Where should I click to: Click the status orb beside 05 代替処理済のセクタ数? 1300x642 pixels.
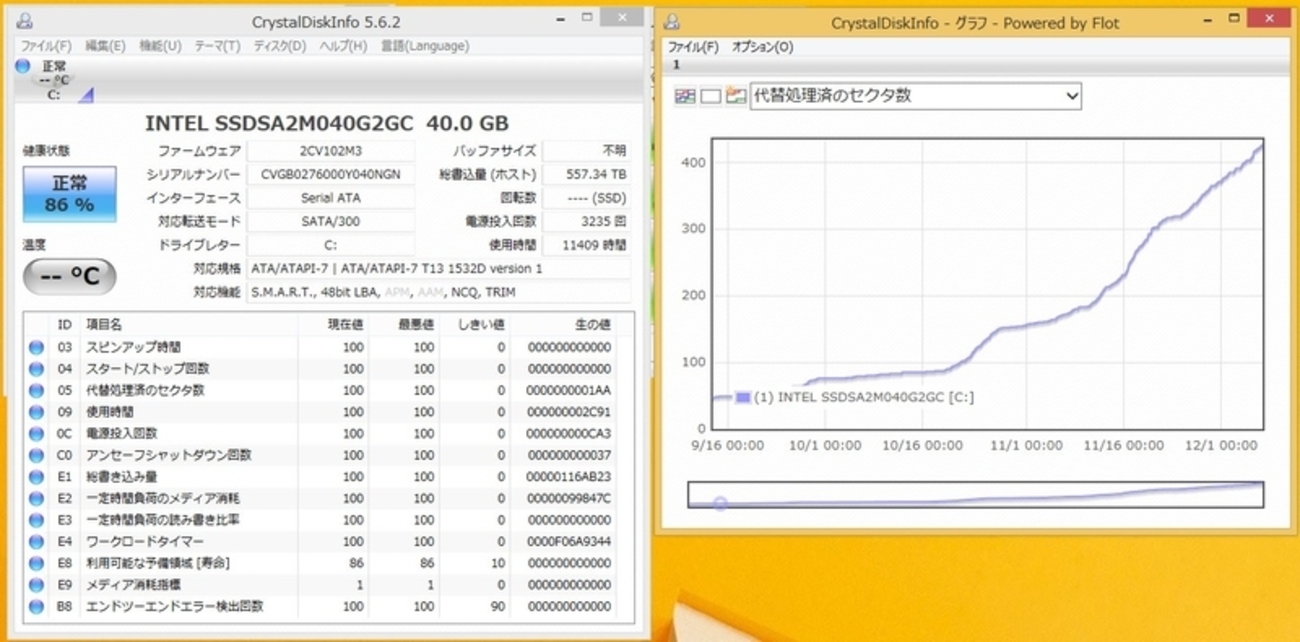pos(37,390)
